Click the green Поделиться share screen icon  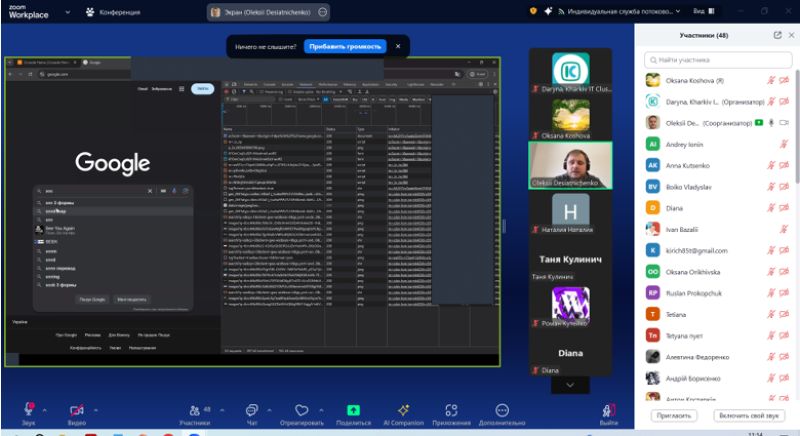click(353, 410)
